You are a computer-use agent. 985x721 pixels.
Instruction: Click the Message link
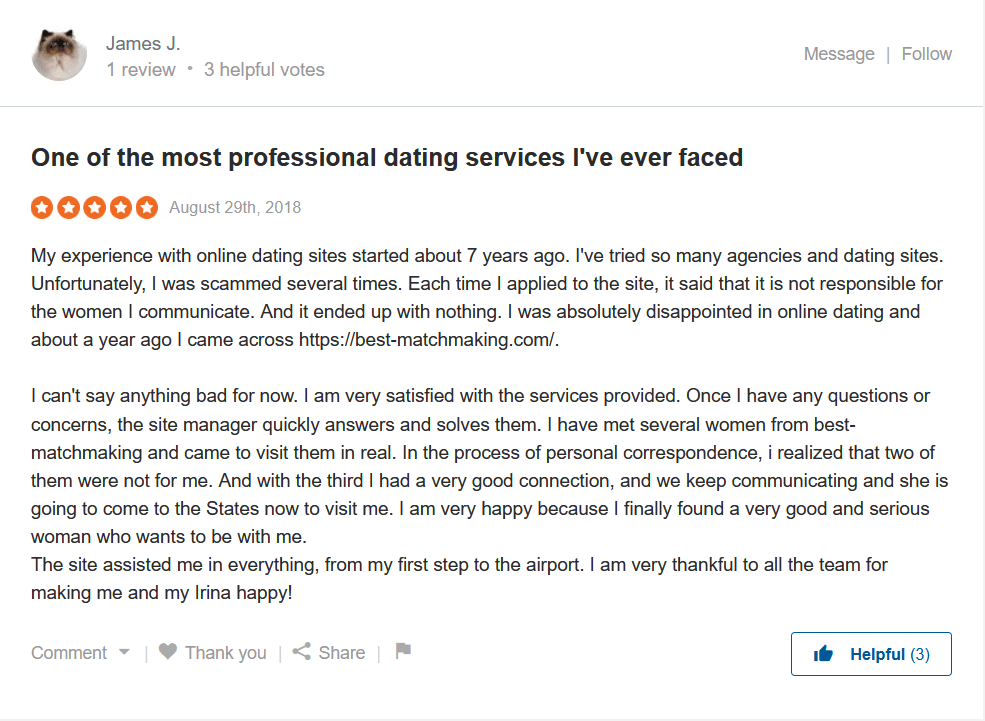(839, 54)
